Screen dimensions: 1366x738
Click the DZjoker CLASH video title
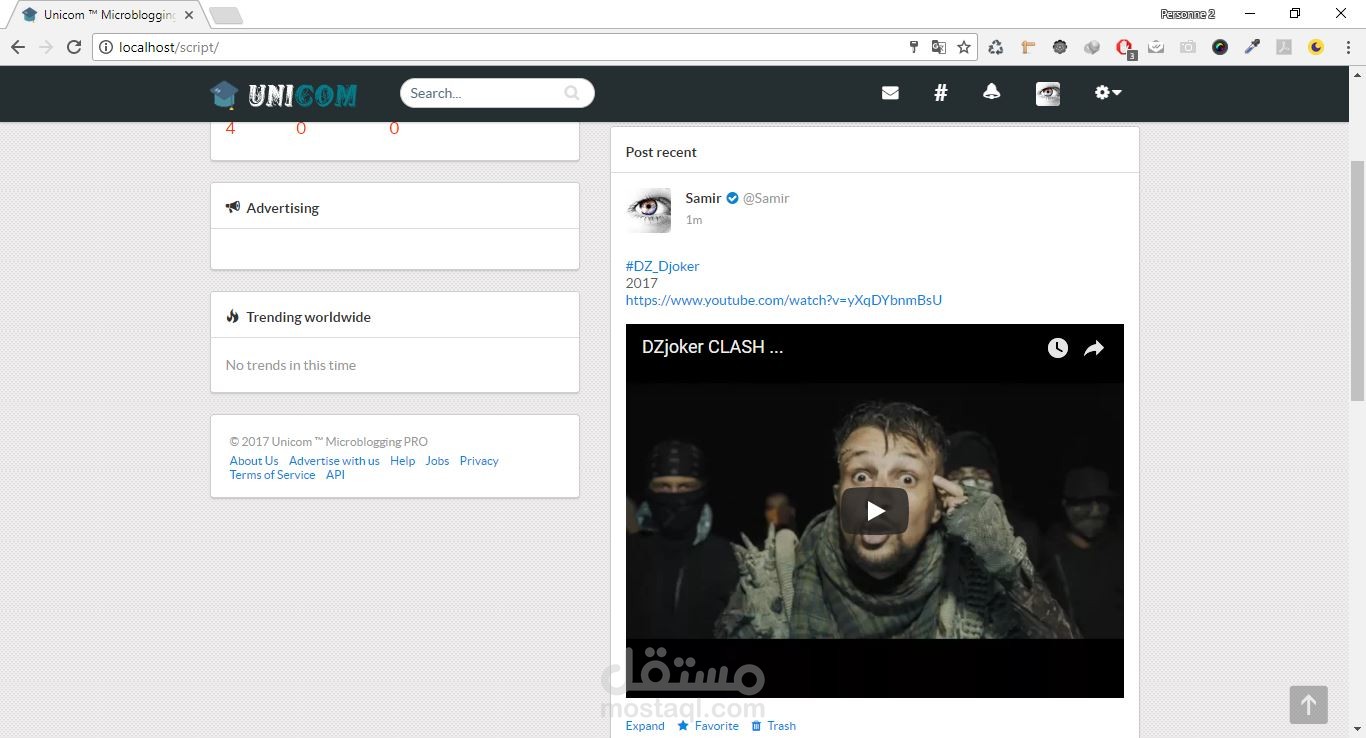tap(712, 347)
